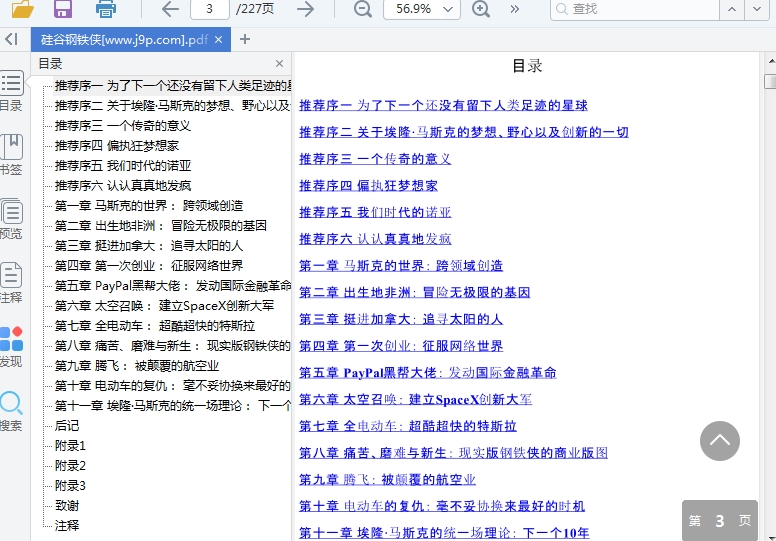The width and height of the screenshot is (776, 541).
Task: Open page link 第六章 太空召唤：建立SpaceX创新大军
Action: coord(416,399)
